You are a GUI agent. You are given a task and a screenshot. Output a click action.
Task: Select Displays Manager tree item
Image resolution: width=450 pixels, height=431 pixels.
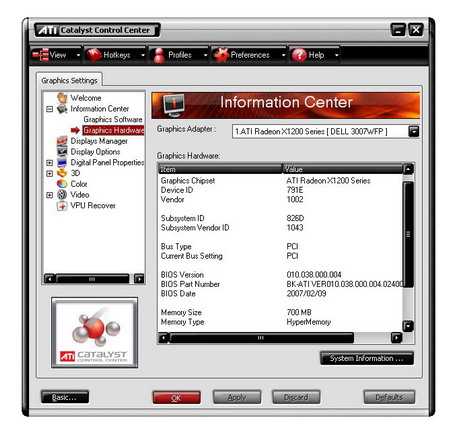click(x=99, y=141)
